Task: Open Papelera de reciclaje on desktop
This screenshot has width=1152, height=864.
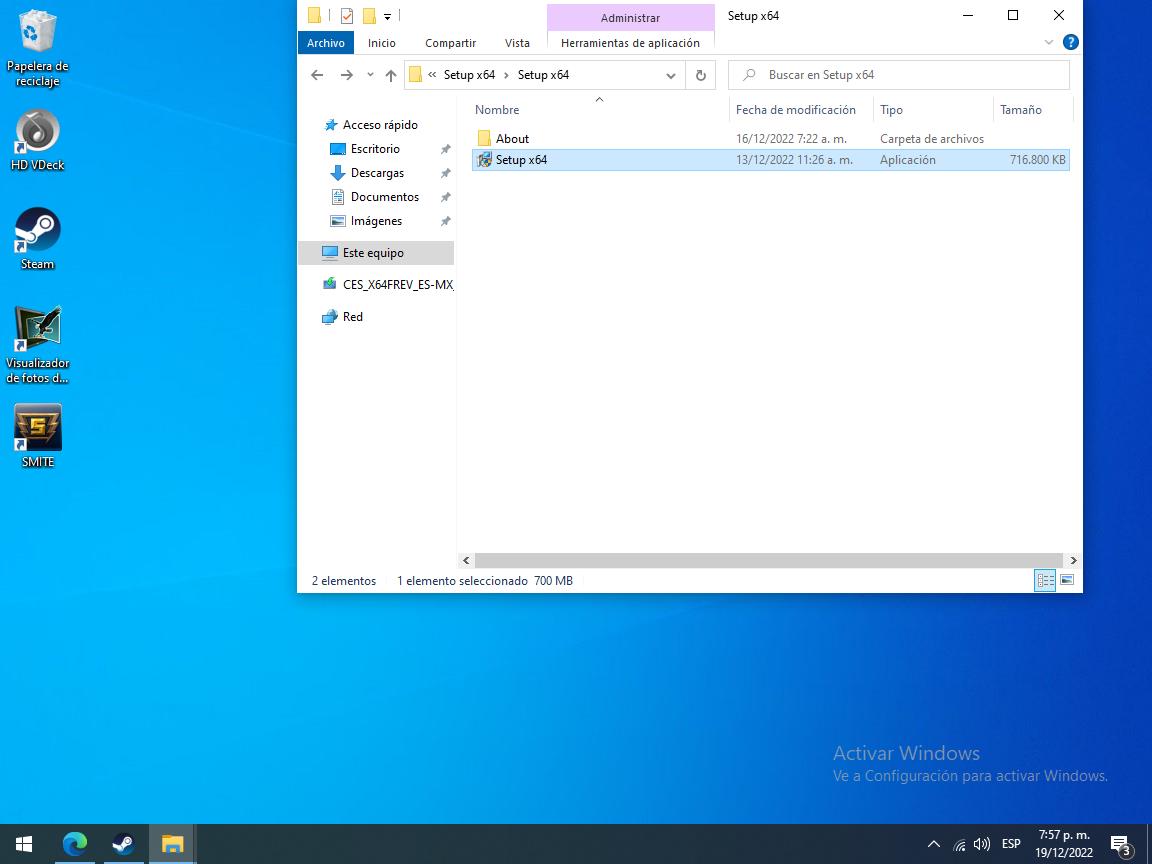Action: [38, 33]
